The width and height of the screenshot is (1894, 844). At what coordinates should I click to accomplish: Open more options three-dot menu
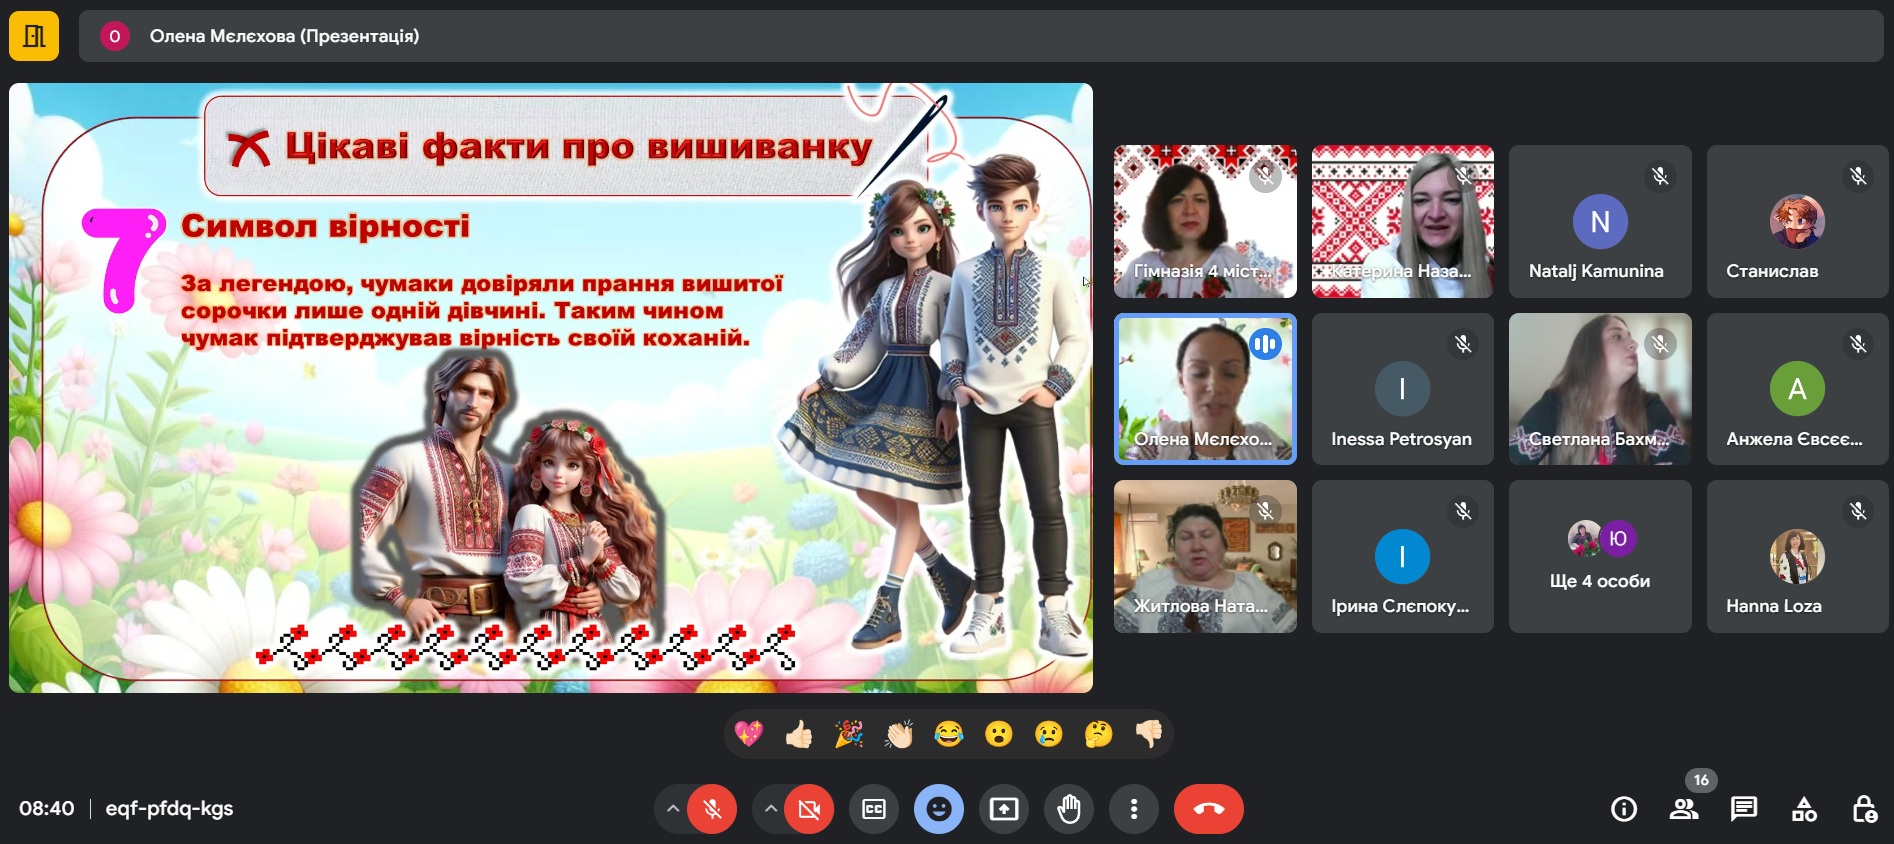click(x=1133, y=809)
